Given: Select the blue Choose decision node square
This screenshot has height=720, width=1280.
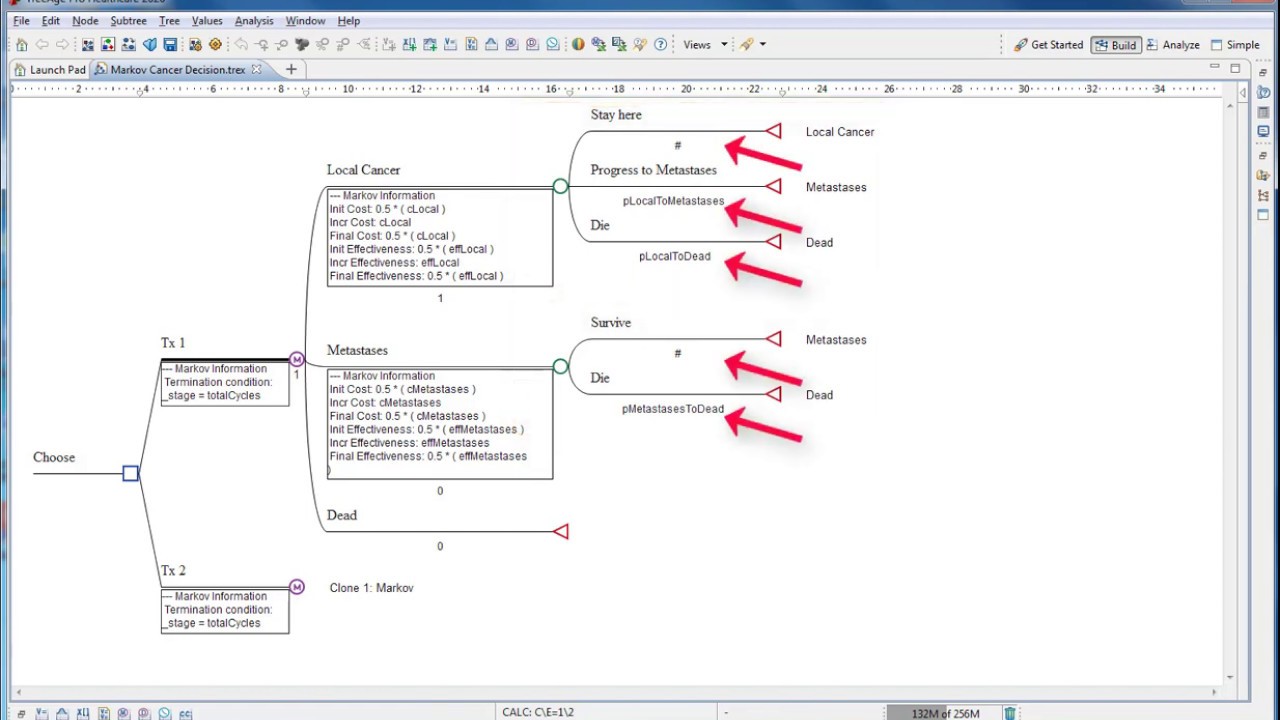Looking at the screenshot, I should pos(131,473).
